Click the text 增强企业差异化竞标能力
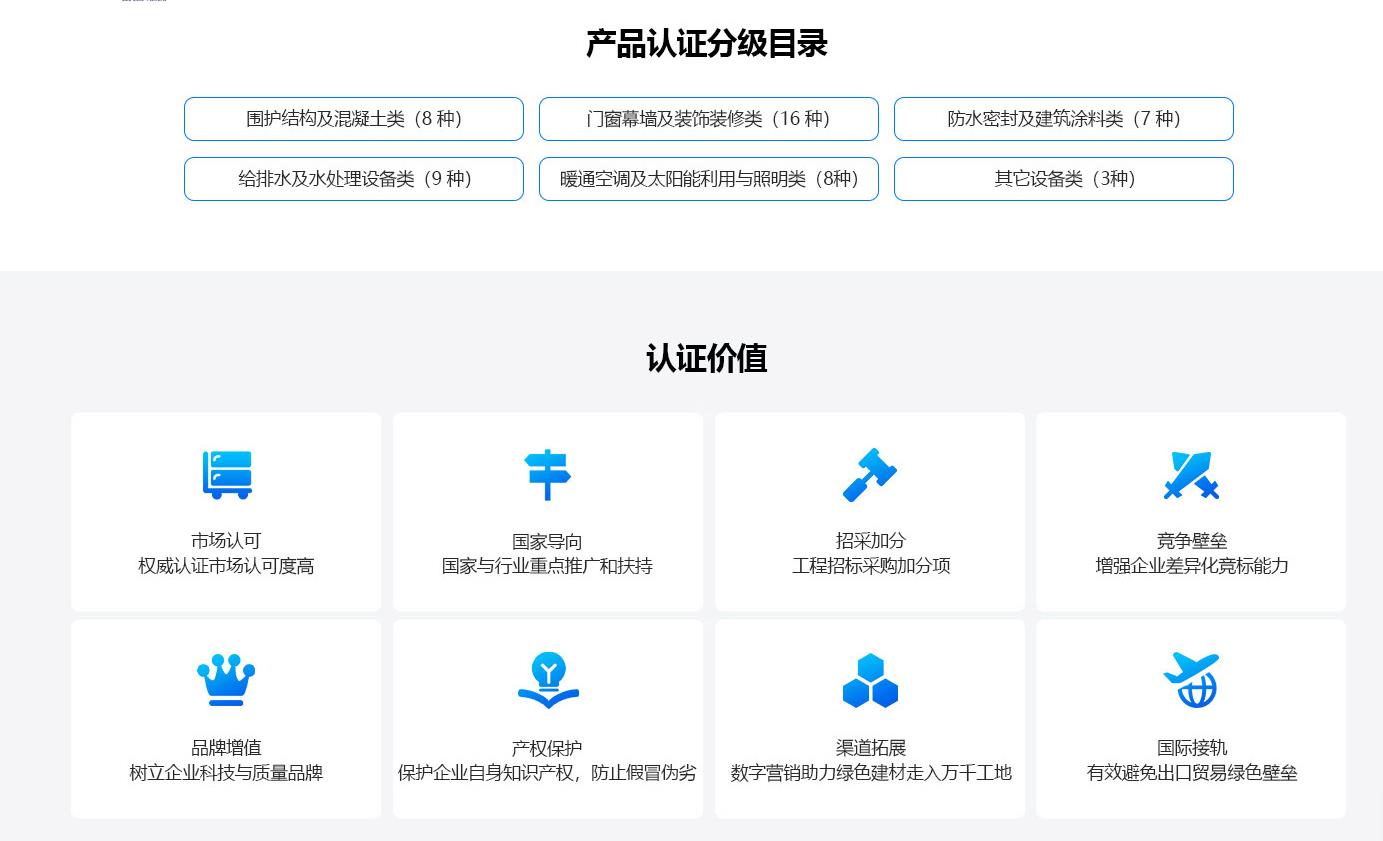 1192,566
